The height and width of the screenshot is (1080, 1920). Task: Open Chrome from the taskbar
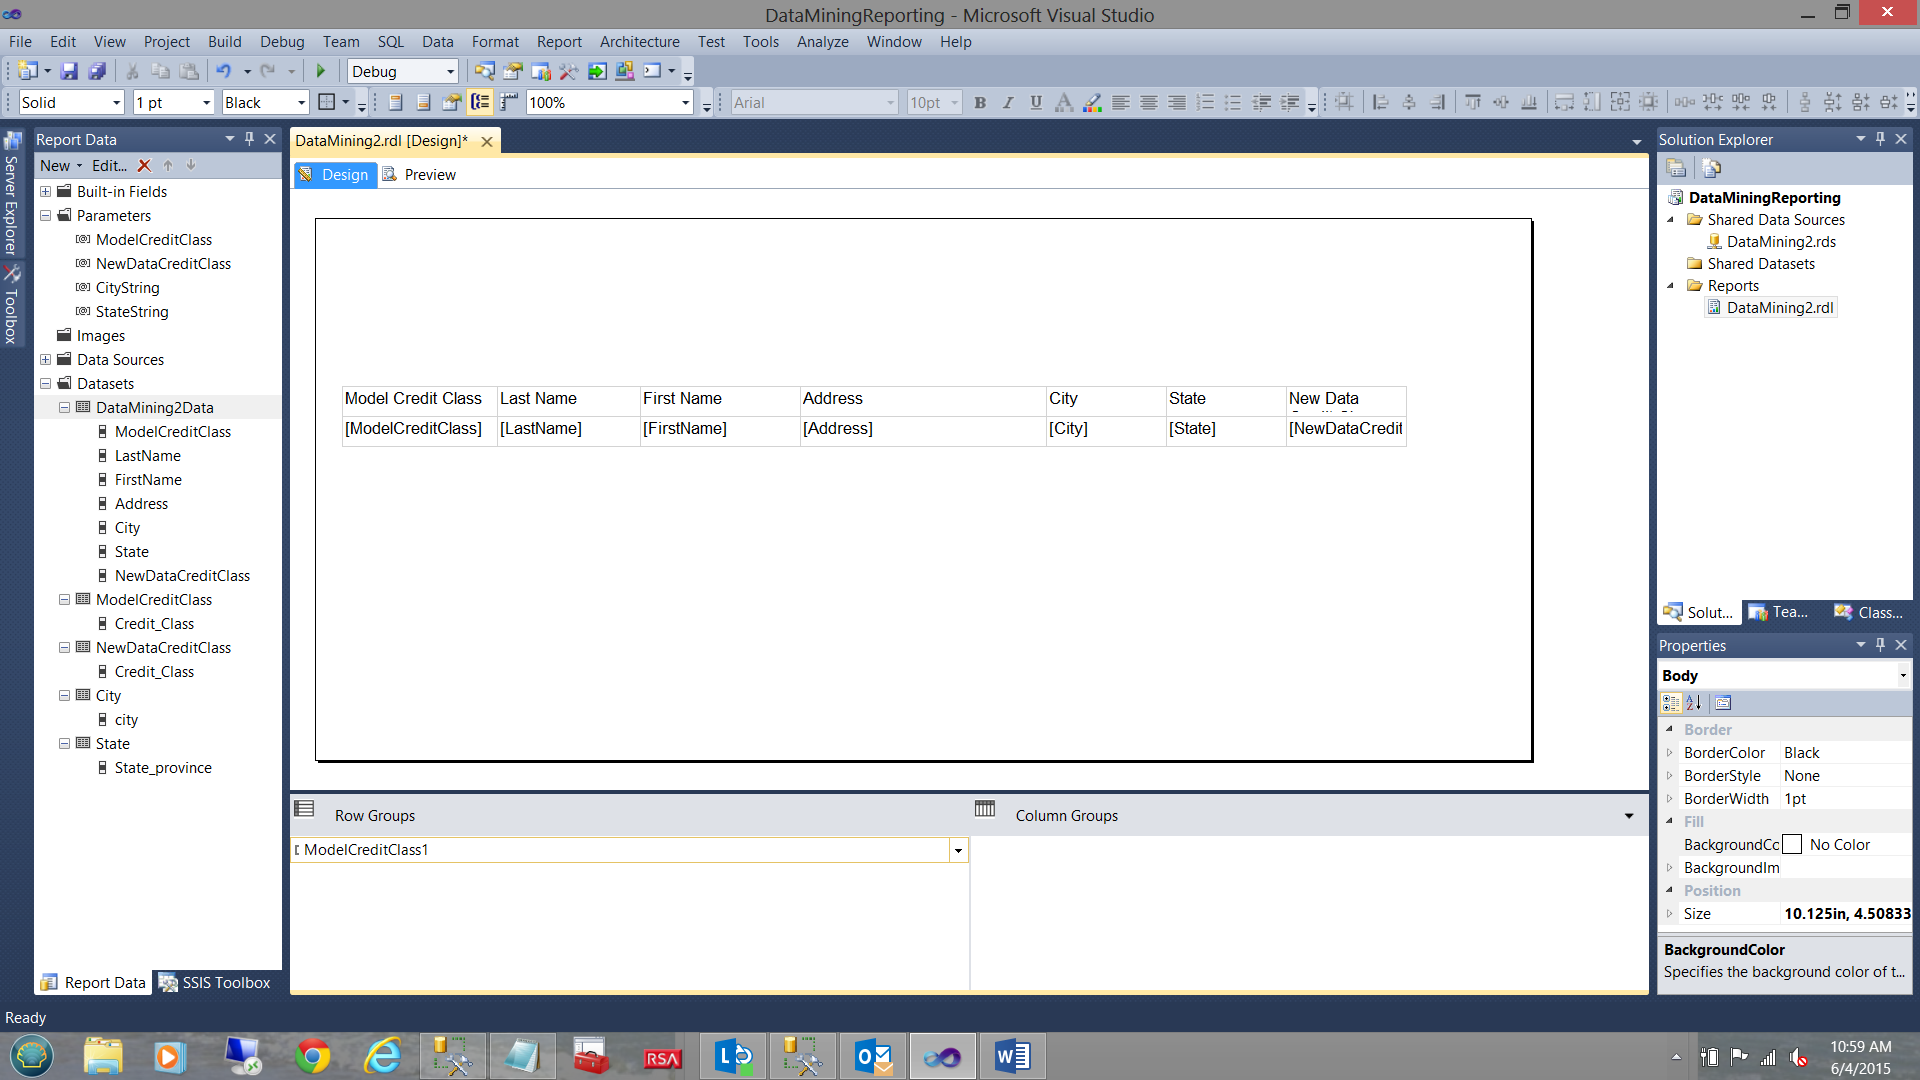[313, 1056]
